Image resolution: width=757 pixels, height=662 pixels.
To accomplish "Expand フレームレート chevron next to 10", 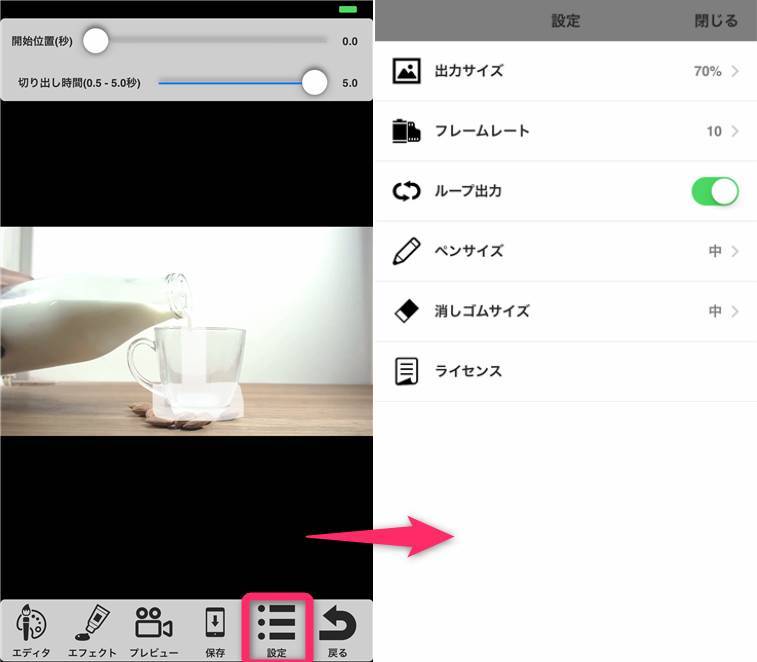I will click(735, 131).
